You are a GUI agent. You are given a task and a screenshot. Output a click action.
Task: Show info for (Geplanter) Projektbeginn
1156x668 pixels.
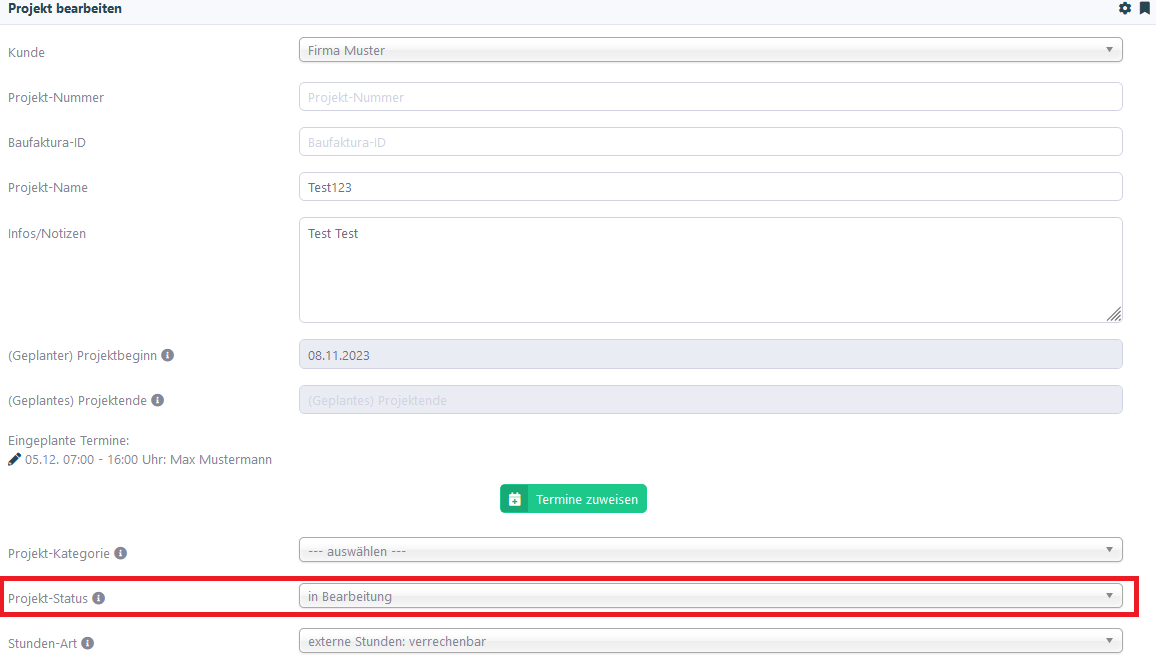click(167, 355)
